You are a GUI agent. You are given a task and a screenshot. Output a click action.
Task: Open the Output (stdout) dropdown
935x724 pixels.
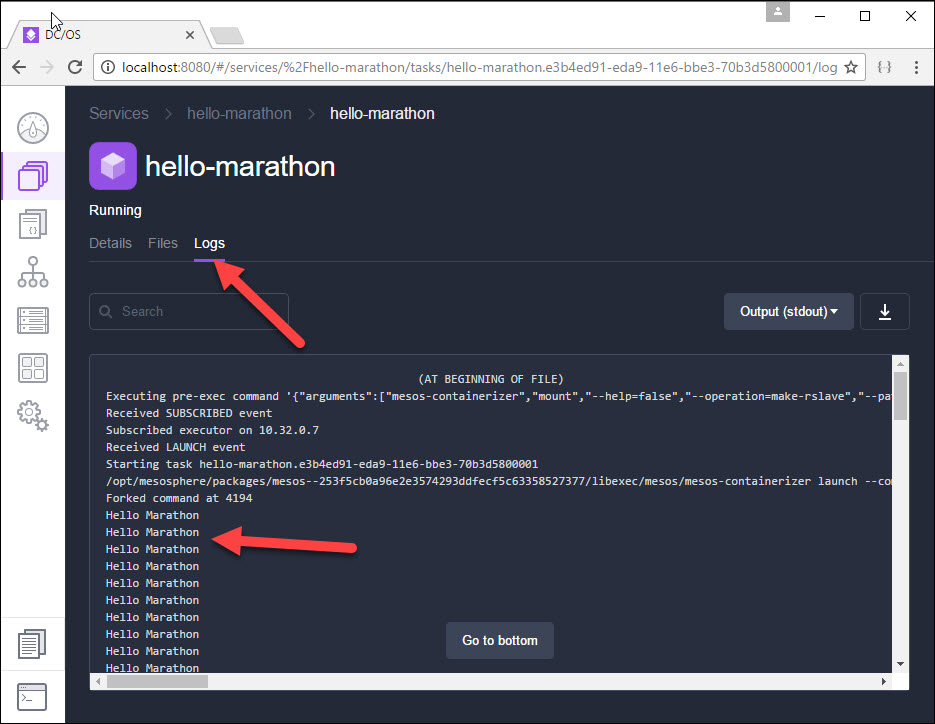[788, 311]
